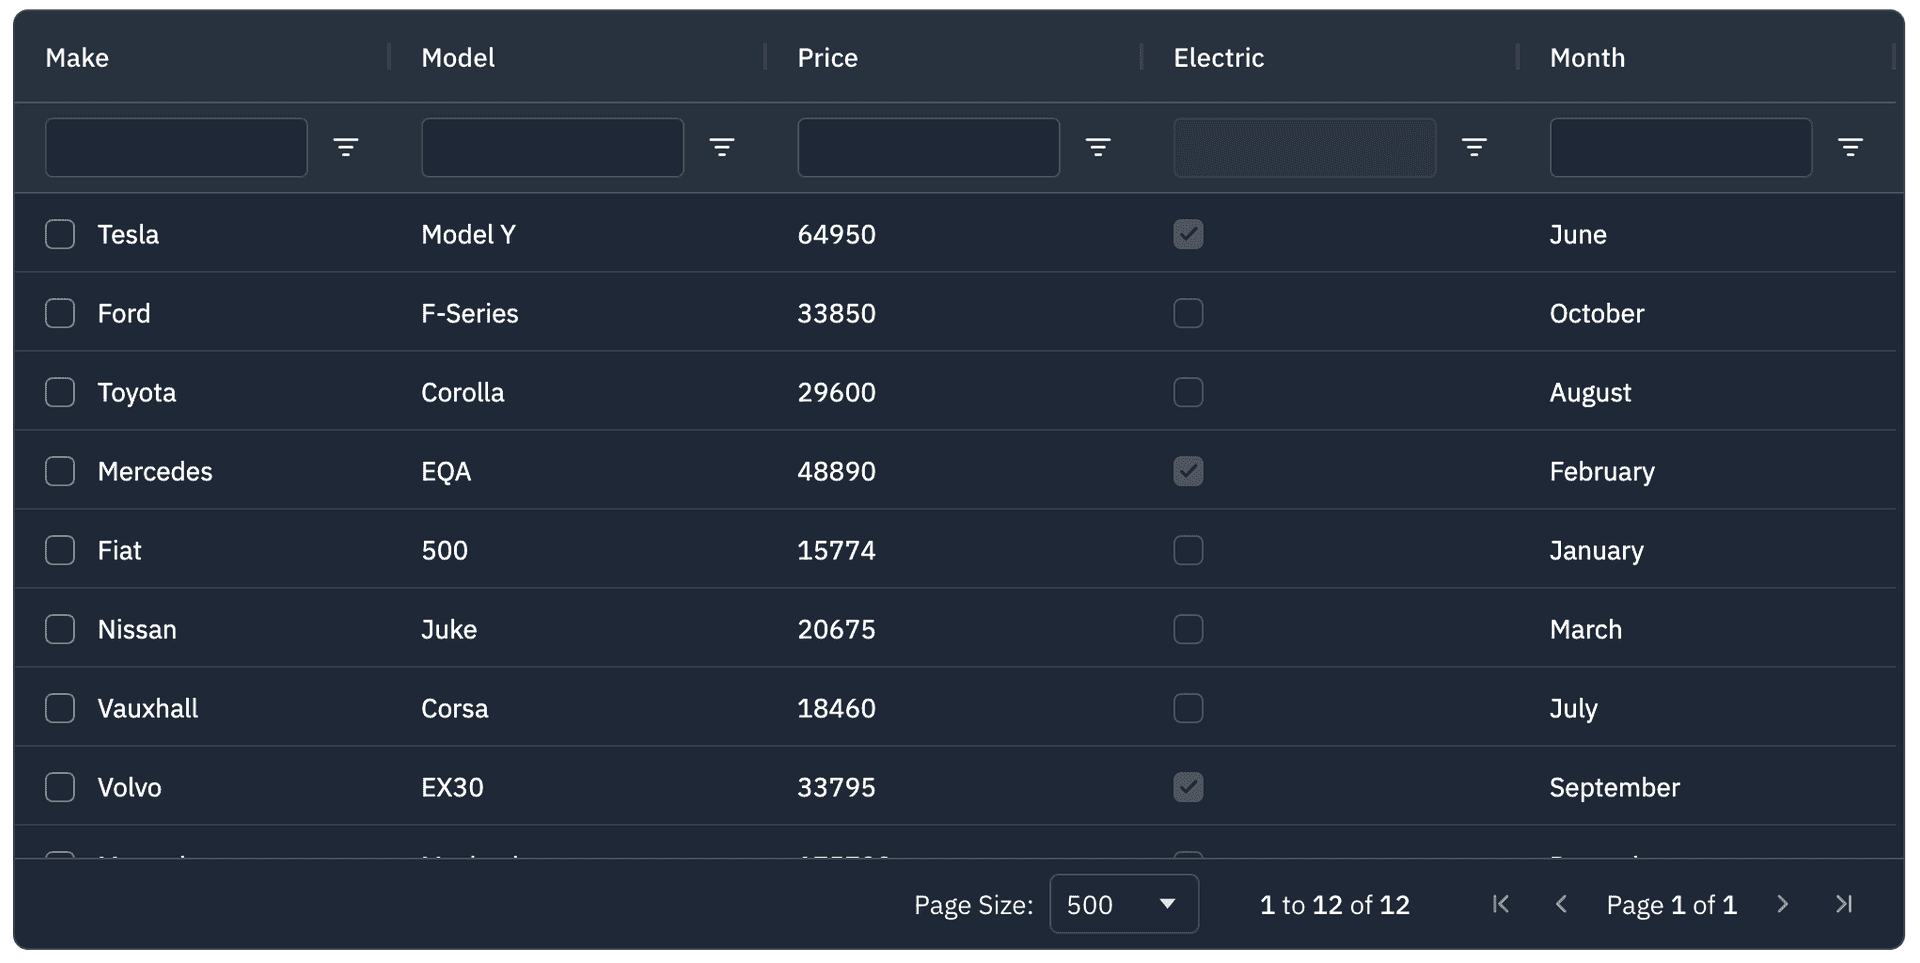Screen dimensions: 1920x963
Task: Click the Ford make cell
Action: pos(124,313)
